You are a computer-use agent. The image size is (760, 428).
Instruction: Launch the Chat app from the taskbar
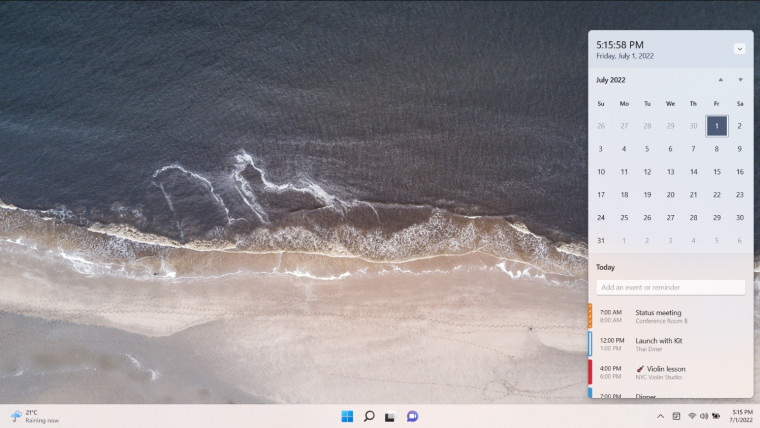(x=412, y=416)
